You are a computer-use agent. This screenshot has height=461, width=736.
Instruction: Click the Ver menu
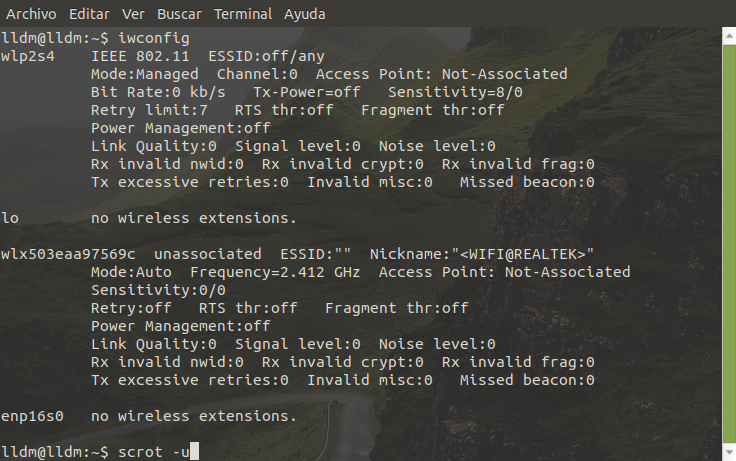(x=133, y=15)
